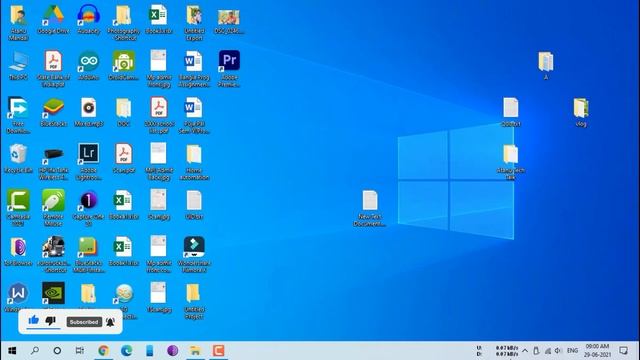Click the taskbar search magnifier
Viewport: 640px width, 360px height.
[x=35, y=351]
